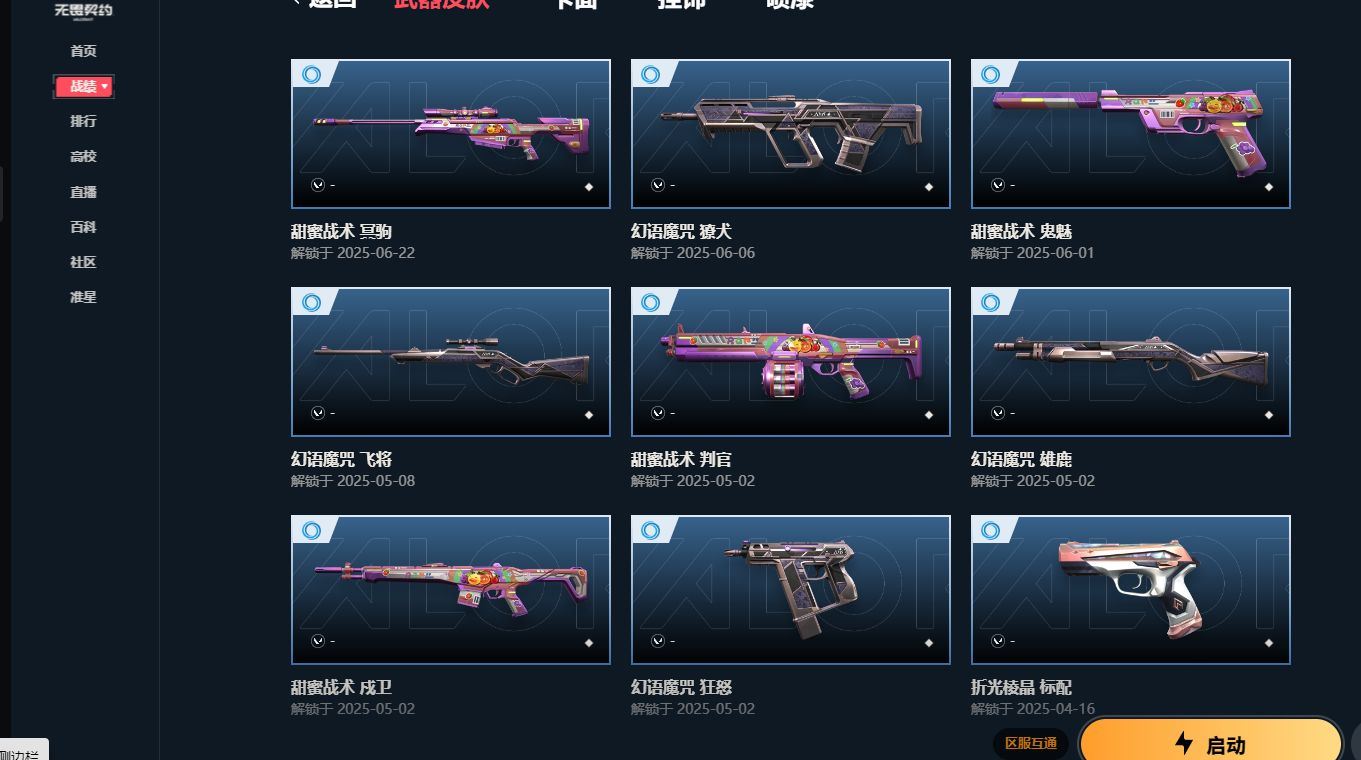Click the diamond icon on 幻语魔咒 飞将 card
1361x760 pixels.
coord(589,414)
